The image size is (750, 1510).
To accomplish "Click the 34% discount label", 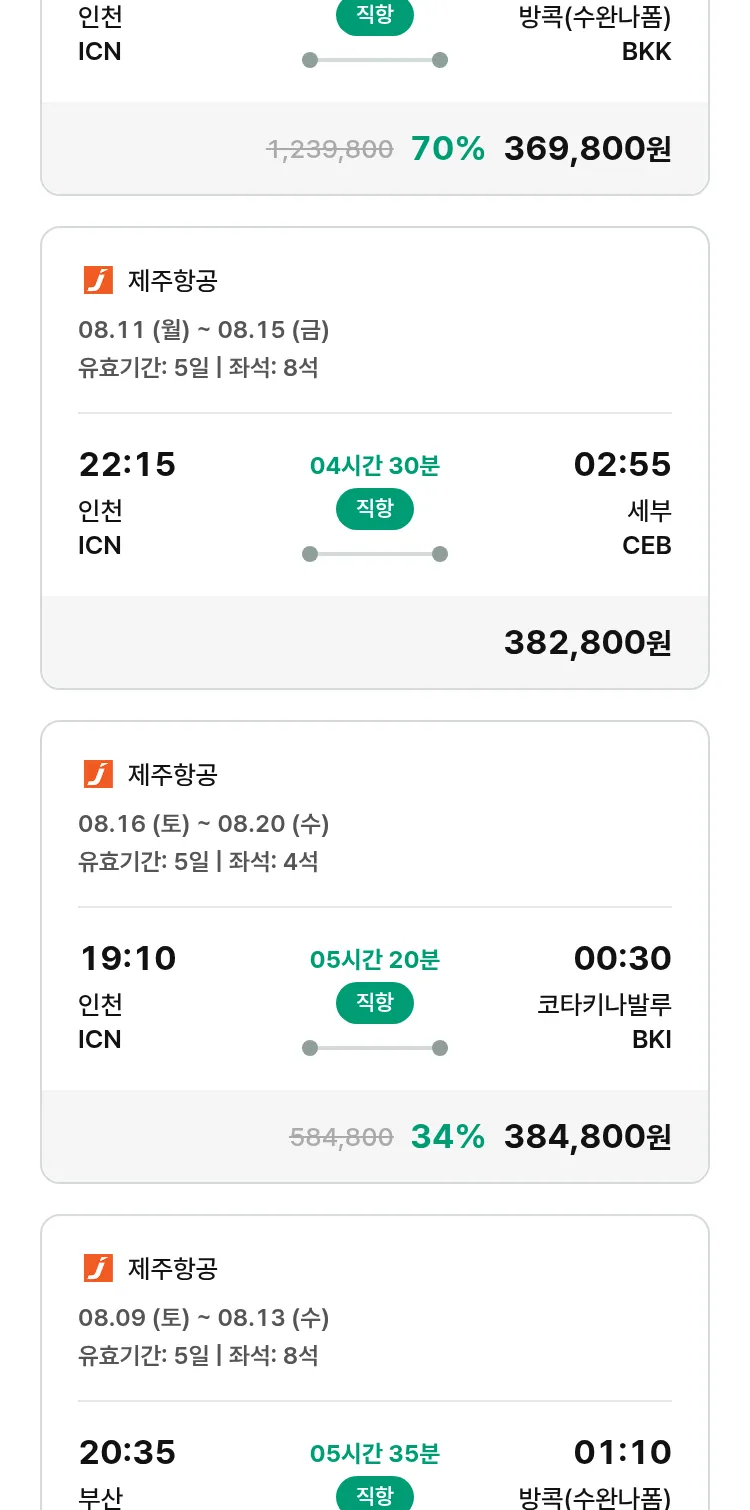I will coord(447,1137).
